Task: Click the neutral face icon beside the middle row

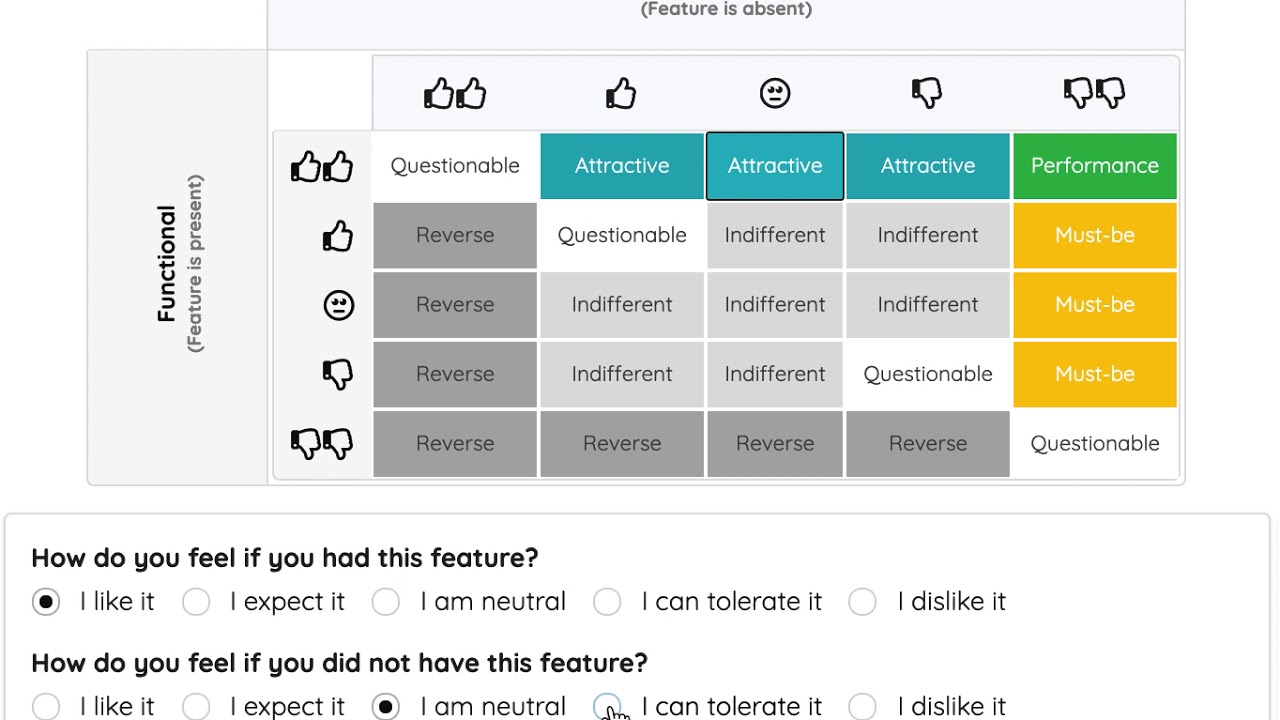Action: coord(339,305)
